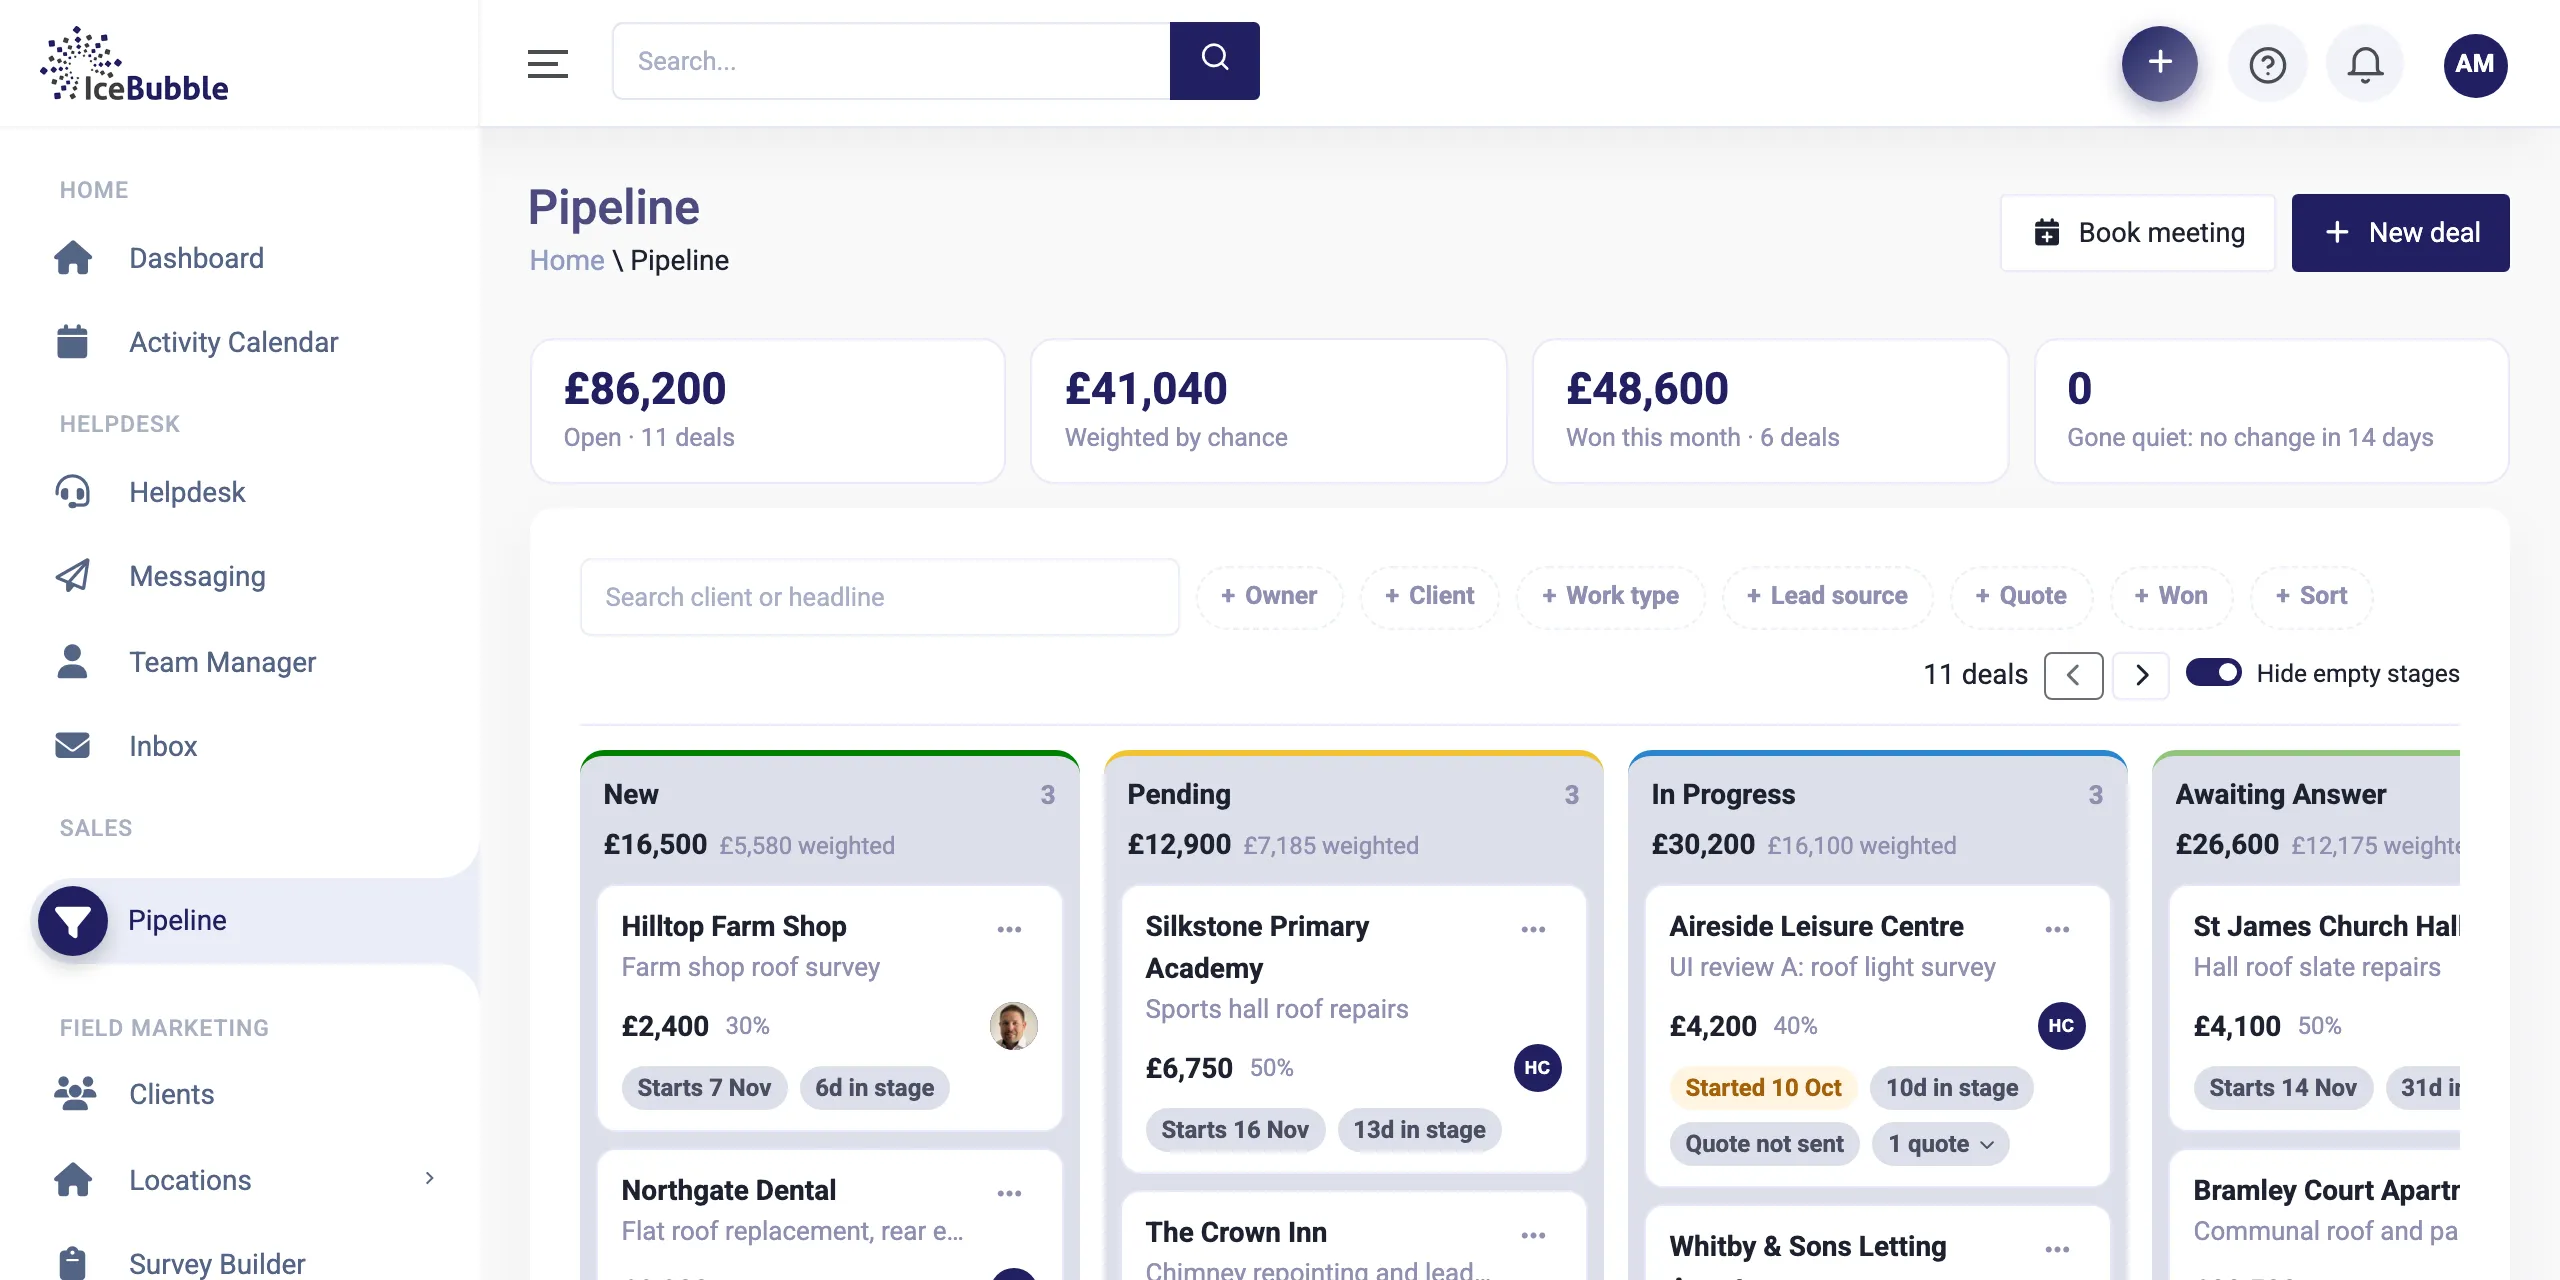
Task: Add a Quote filter
Action: 2021,596
